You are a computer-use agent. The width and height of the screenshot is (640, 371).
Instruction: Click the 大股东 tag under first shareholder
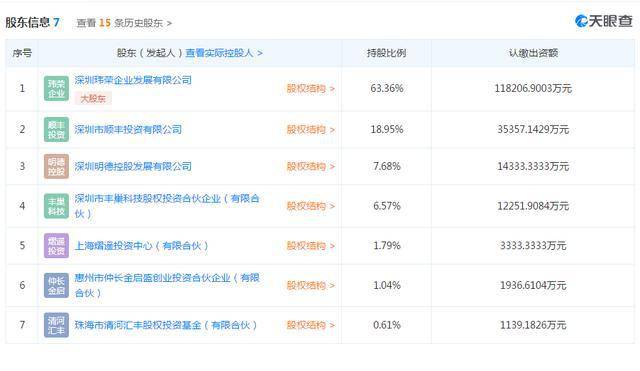click(x=93, y=98)
